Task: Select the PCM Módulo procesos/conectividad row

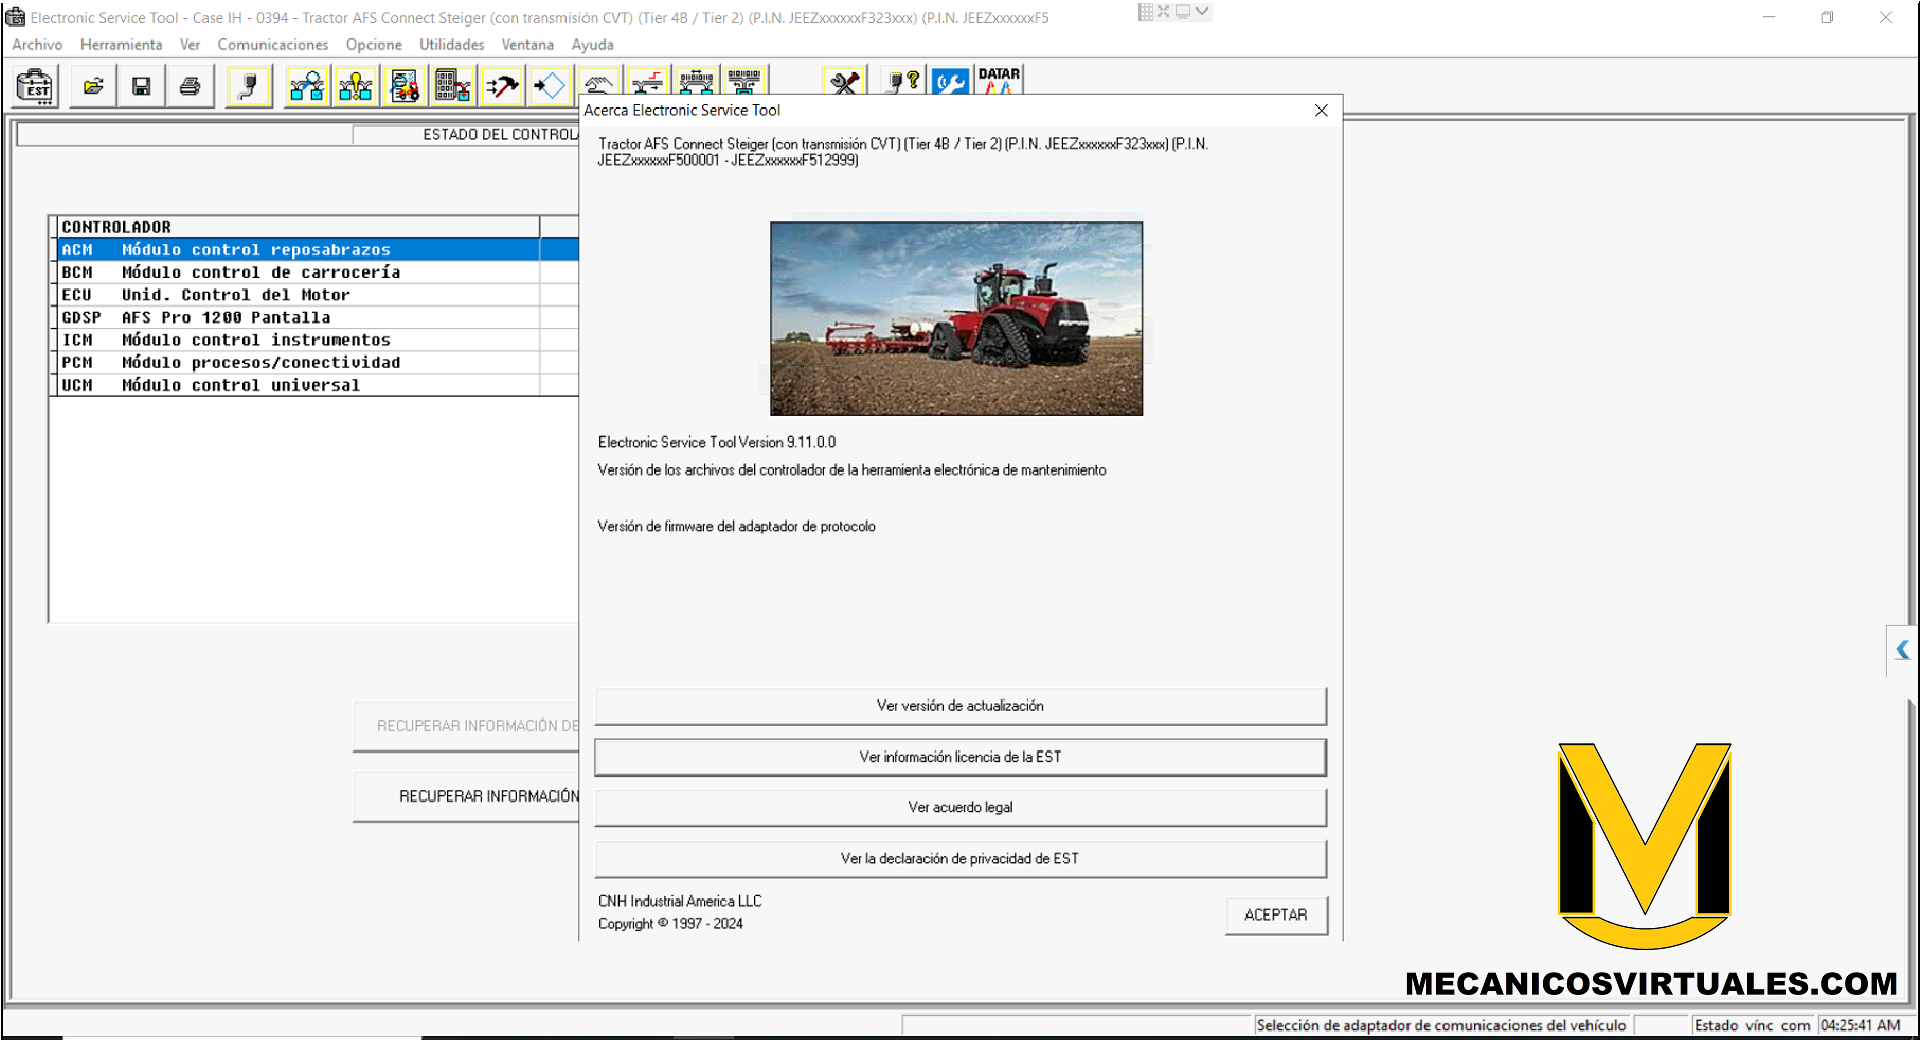Action: (318, 362)
